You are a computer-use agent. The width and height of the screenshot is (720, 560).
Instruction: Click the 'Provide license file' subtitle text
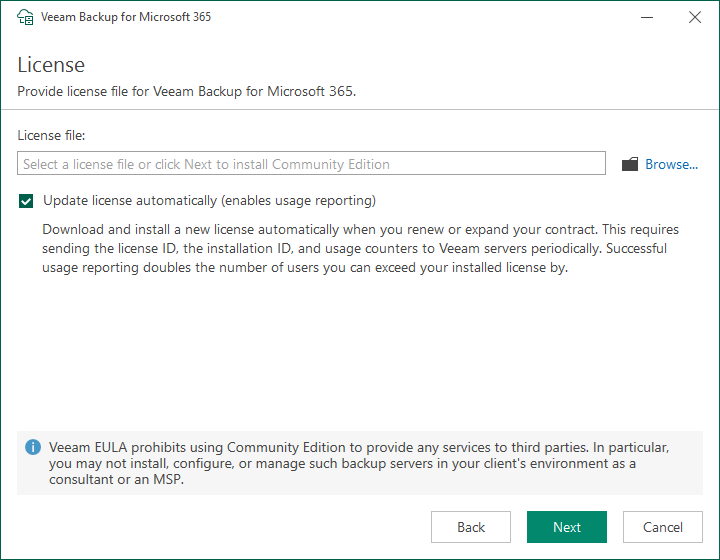click(x=186, y=91)
